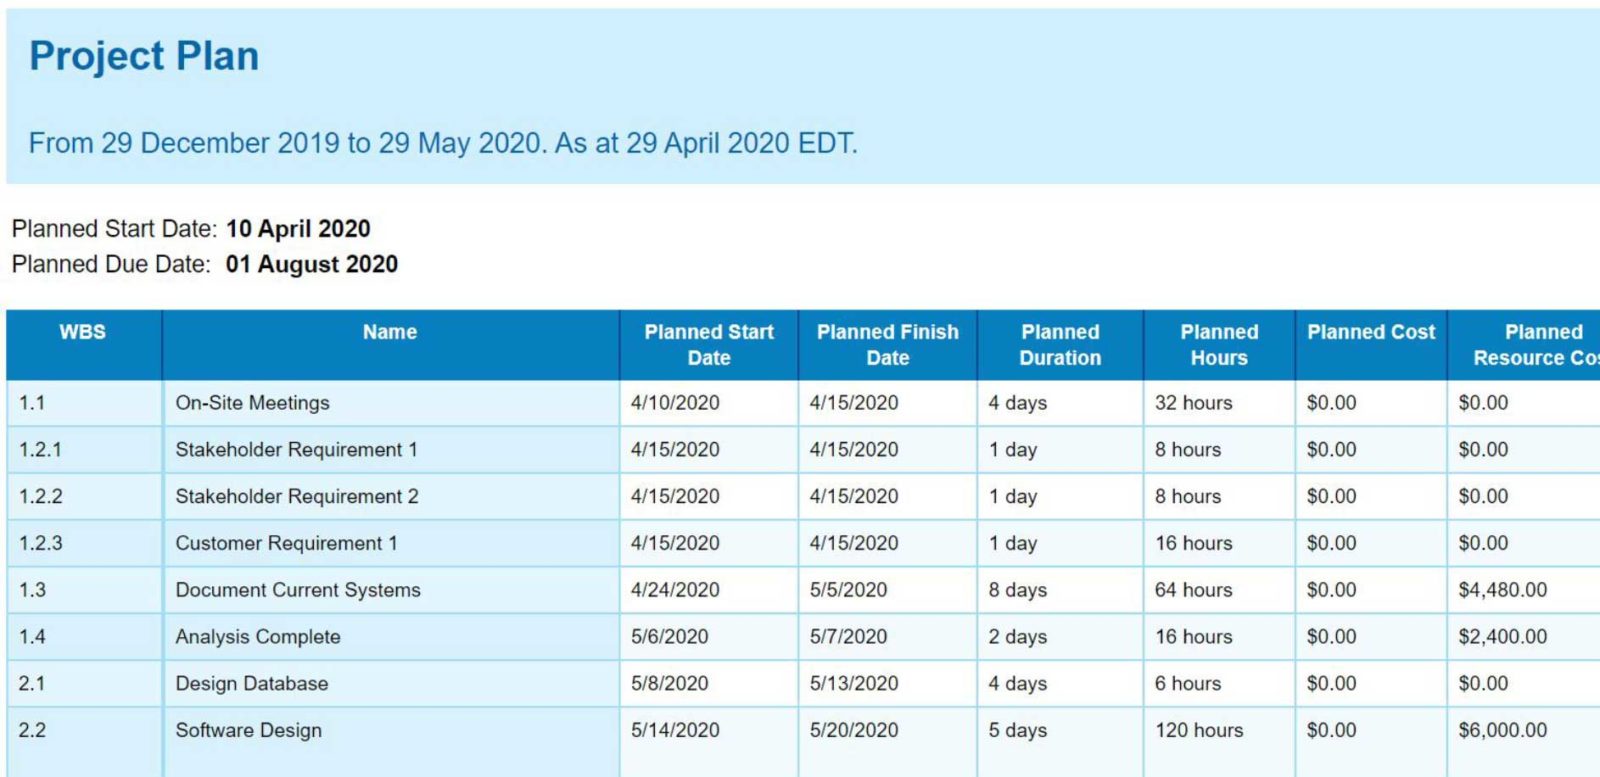Select the Stakeholder Requirement 2 task
The image size is (1600, 777).
pos(297,497)
